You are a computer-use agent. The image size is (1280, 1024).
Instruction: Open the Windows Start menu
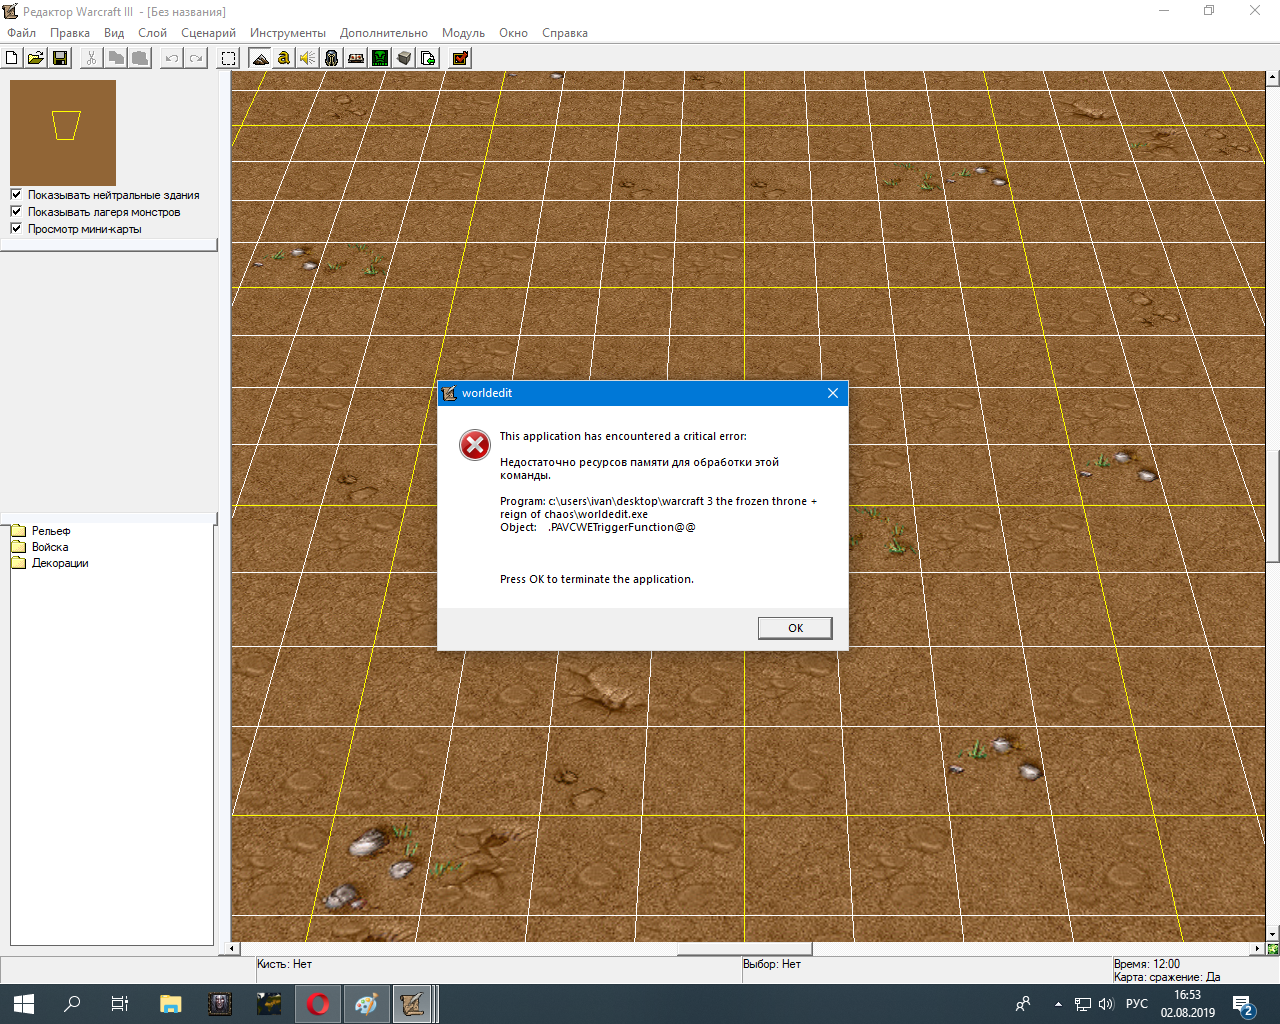[24, 1004]
